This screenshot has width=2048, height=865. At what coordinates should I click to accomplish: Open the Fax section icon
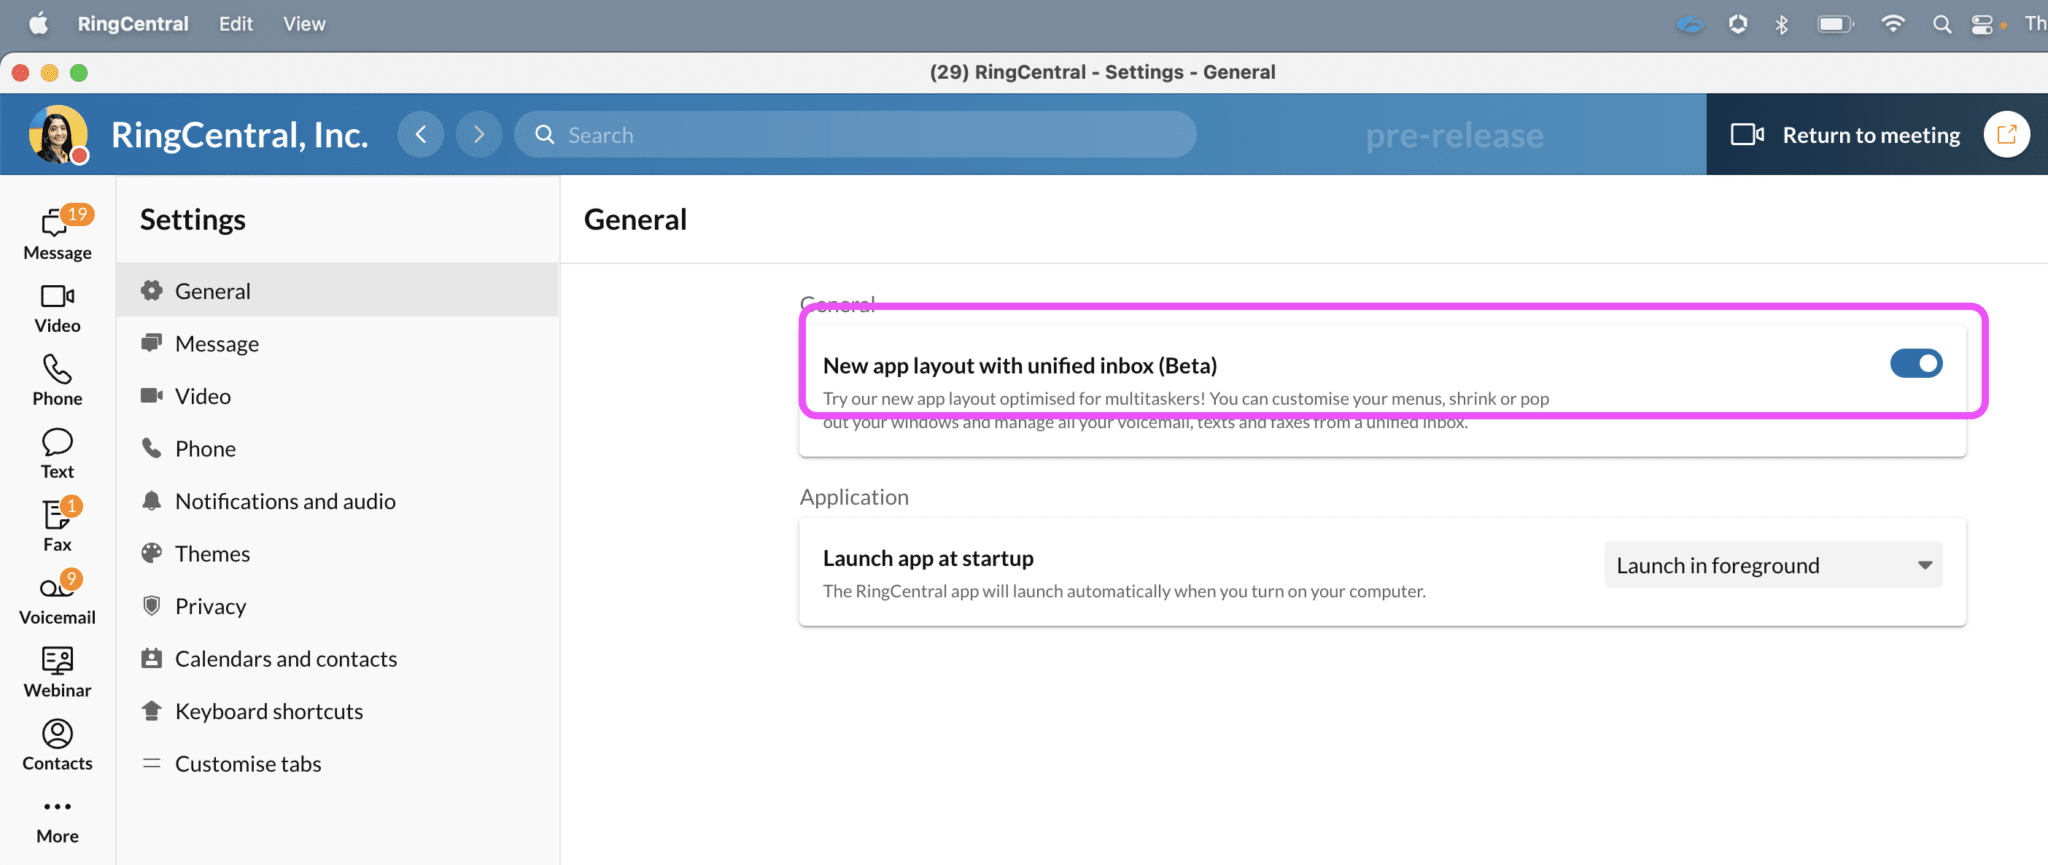click(x=57, y=526)
